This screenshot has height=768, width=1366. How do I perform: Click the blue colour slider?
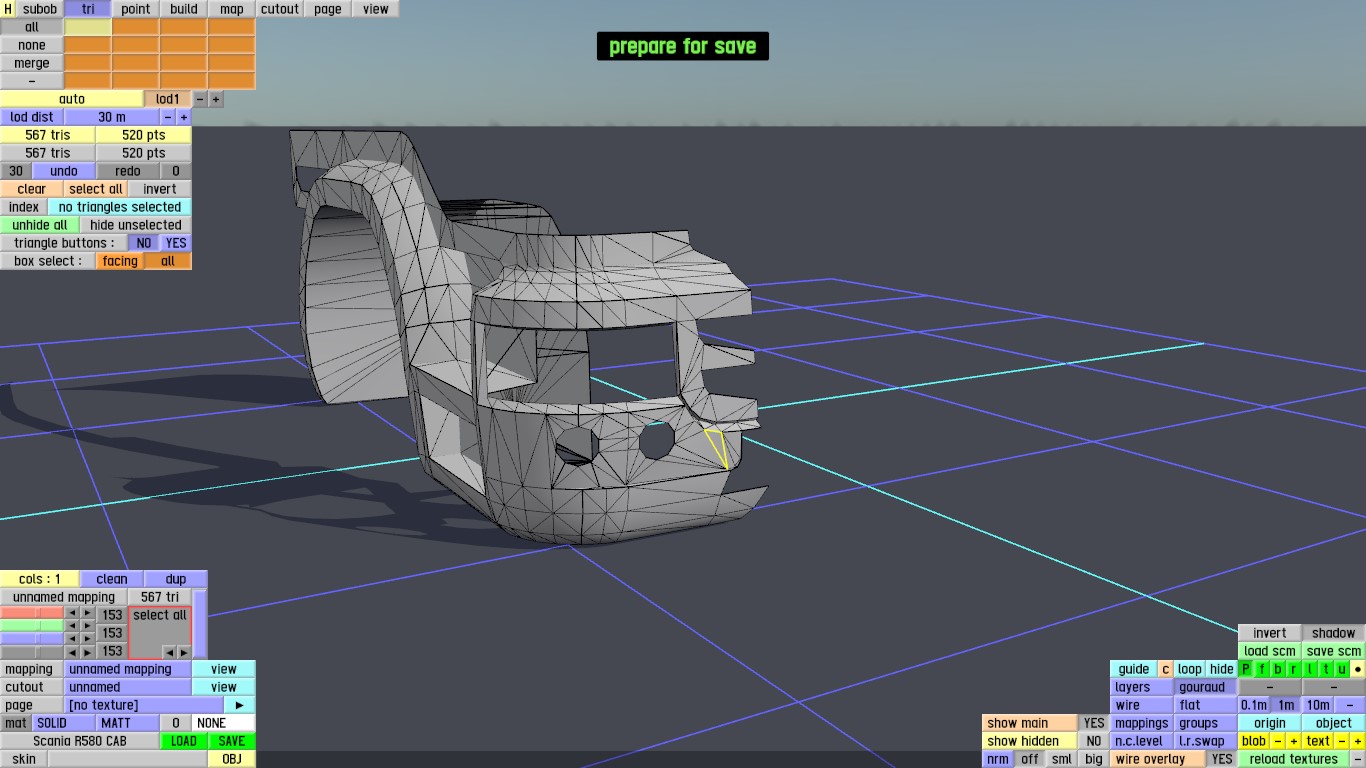tap(32, 639)
